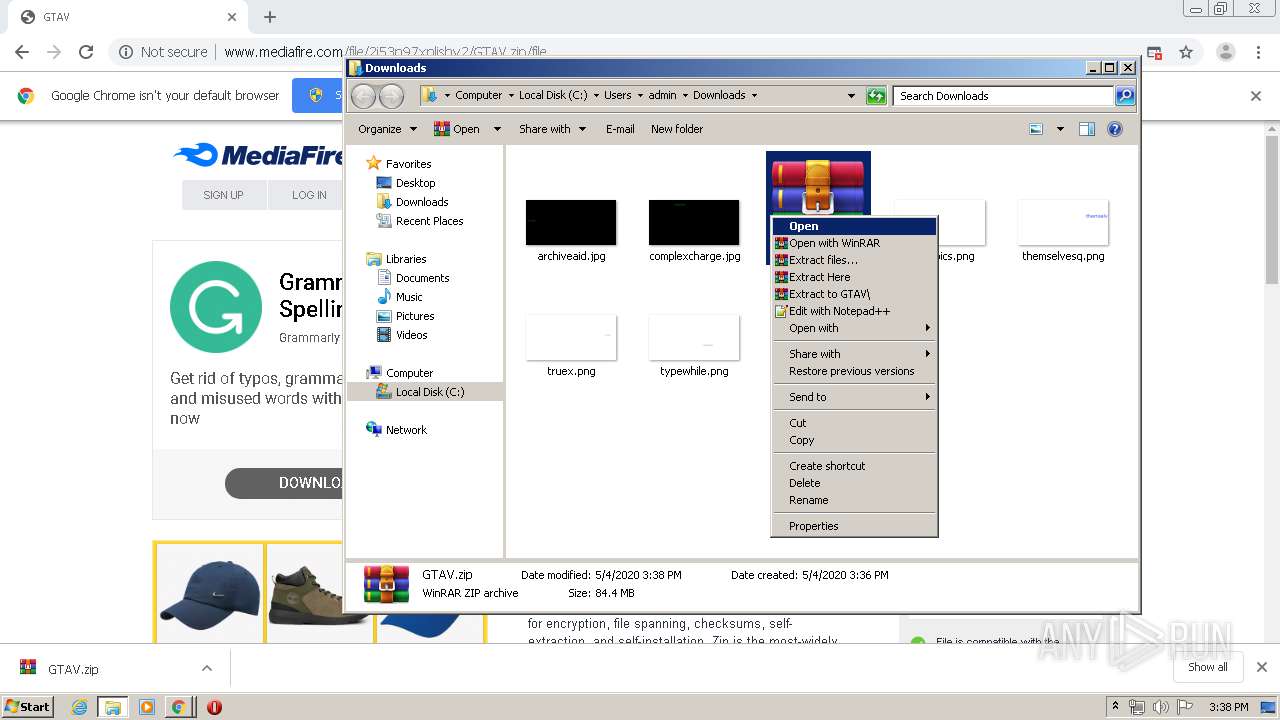Open GTAV.zip download options arrow
1280x720 pixels.
(207, 668)
